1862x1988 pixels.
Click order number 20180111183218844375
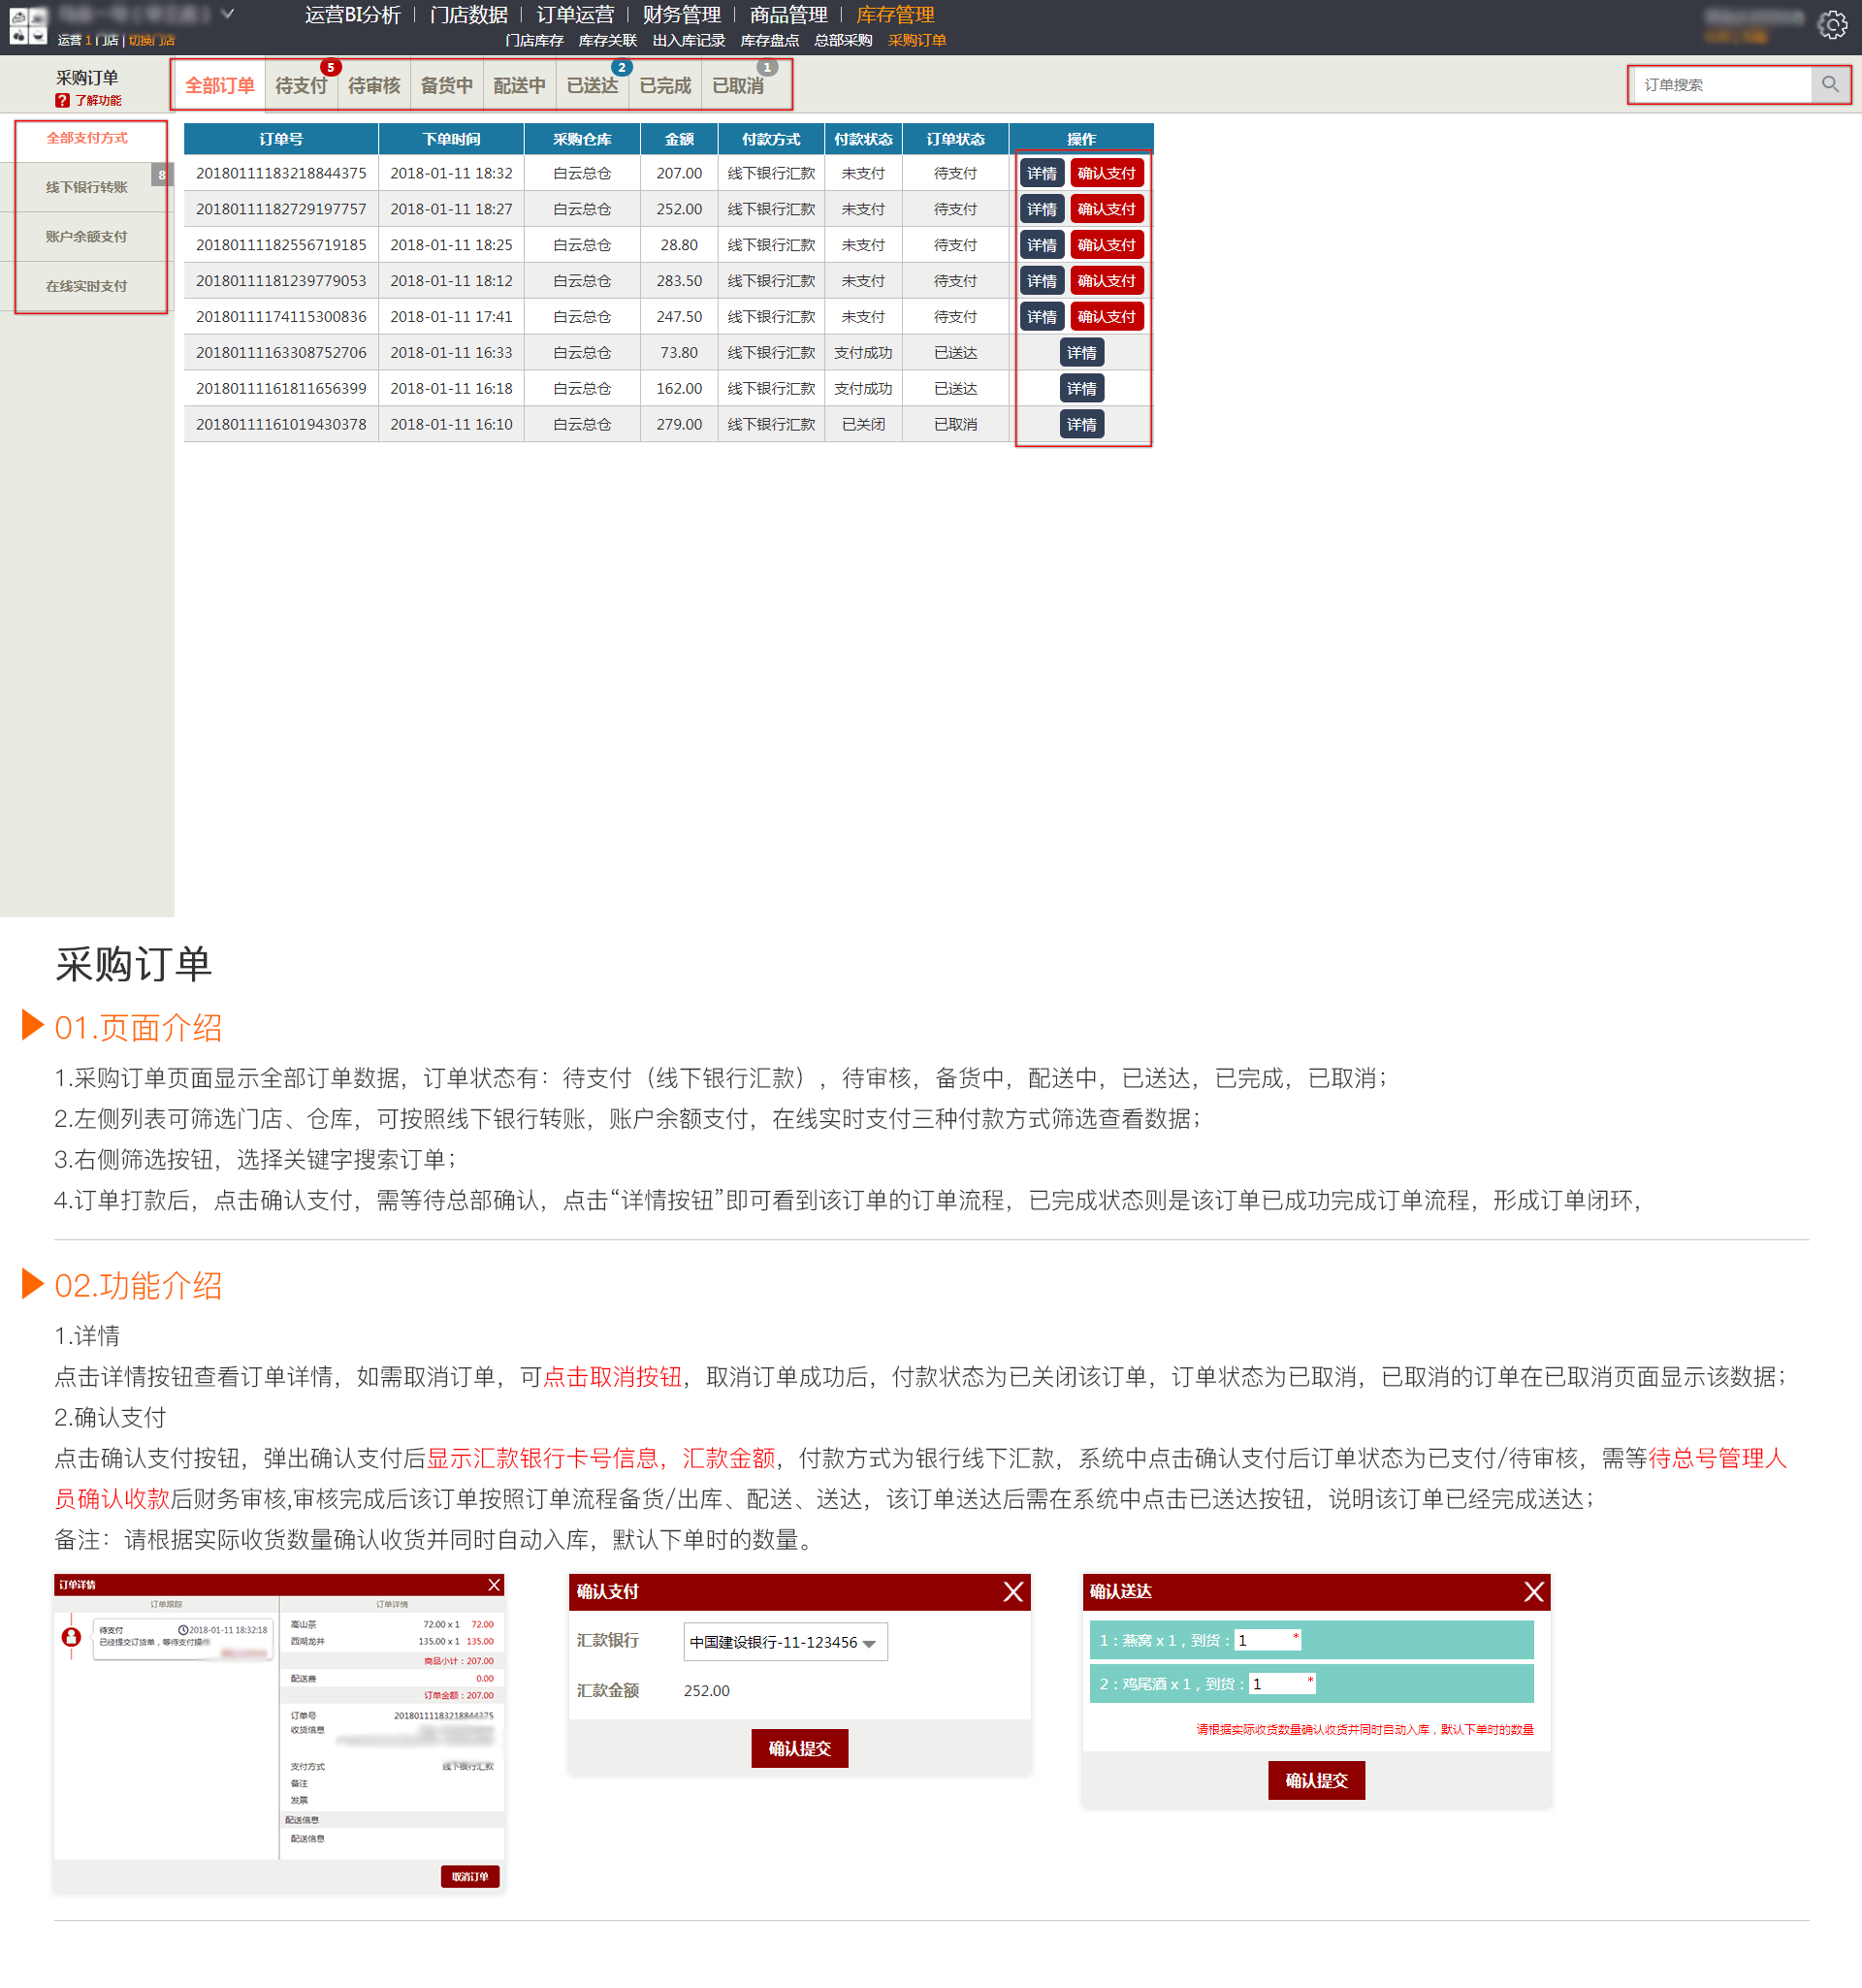(x=281, y=173)
